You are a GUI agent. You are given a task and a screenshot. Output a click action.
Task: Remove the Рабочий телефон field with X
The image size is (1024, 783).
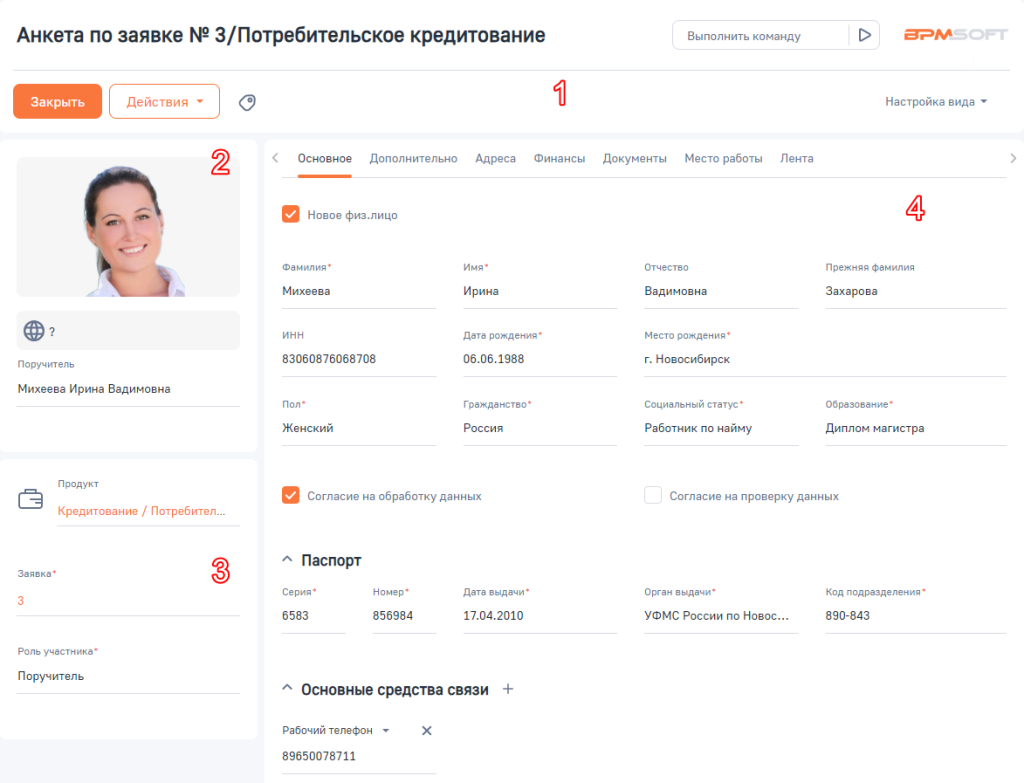coord(426,731)
